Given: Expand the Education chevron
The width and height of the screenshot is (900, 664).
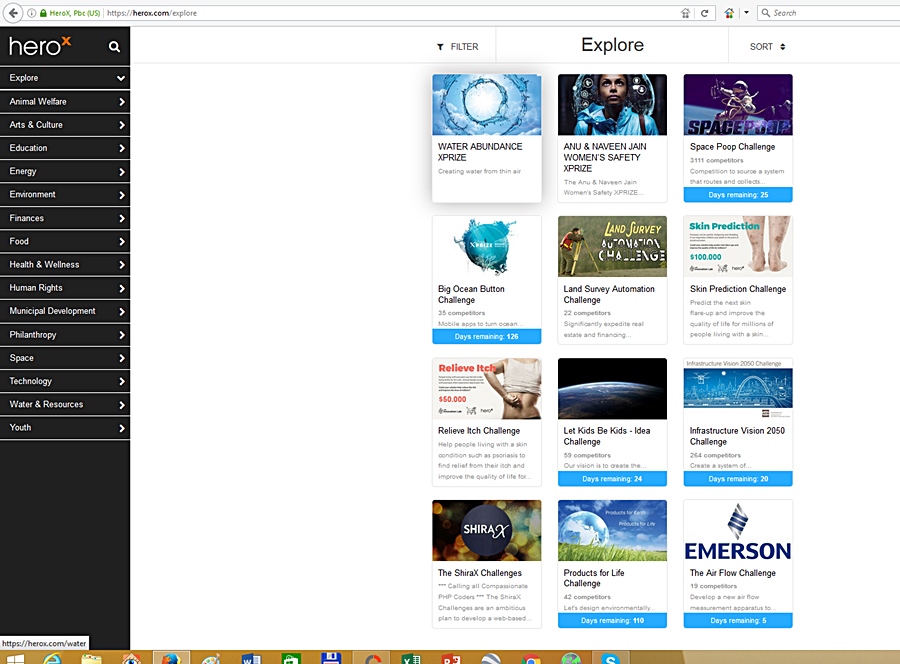Looking at the screenshot, I should pyautogui.click(x=122, y=148).
